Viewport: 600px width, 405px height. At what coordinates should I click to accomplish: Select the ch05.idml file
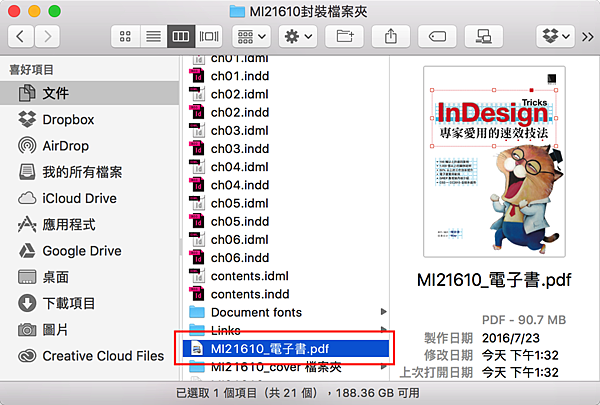[x=285, y=203]
